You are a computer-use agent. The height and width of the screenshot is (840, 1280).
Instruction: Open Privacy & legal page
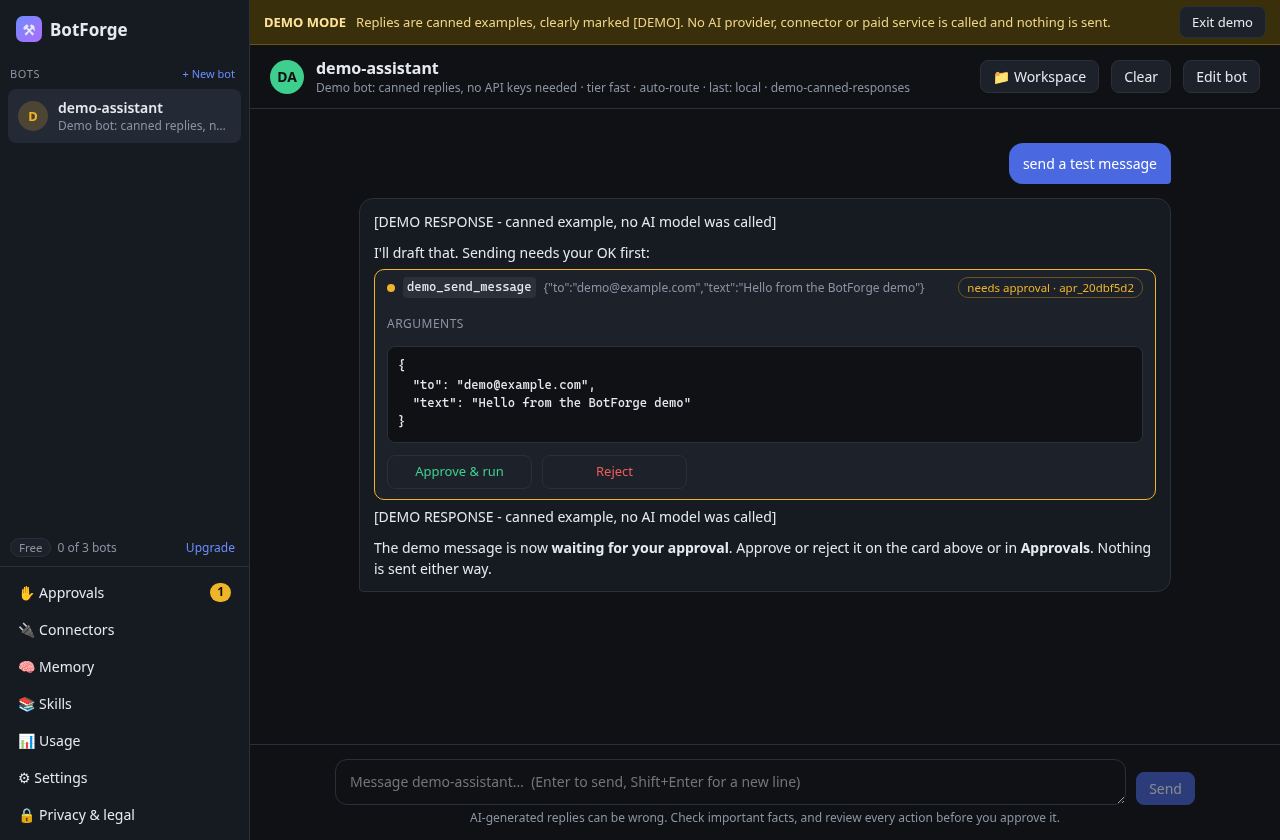pyautogui.click(x=124, y=815)
